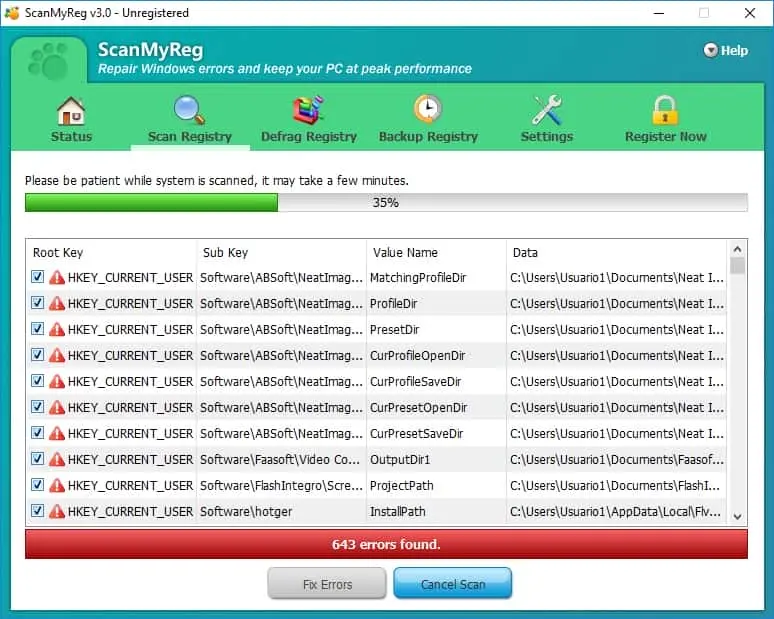This screenshot has height=619, width=774.
Task: Click the Defrag Registry blocks icon
Action: pos(308,110)
